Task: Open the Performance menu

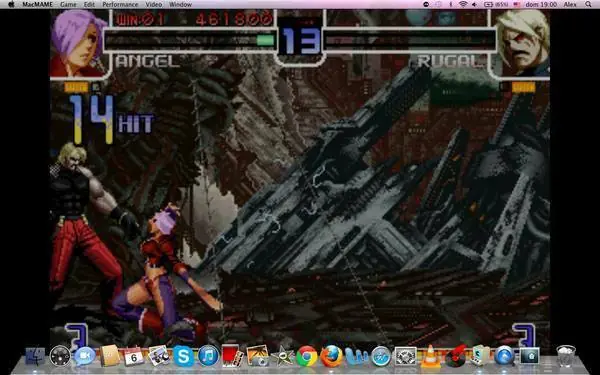Action: click(x=120, y=5)
